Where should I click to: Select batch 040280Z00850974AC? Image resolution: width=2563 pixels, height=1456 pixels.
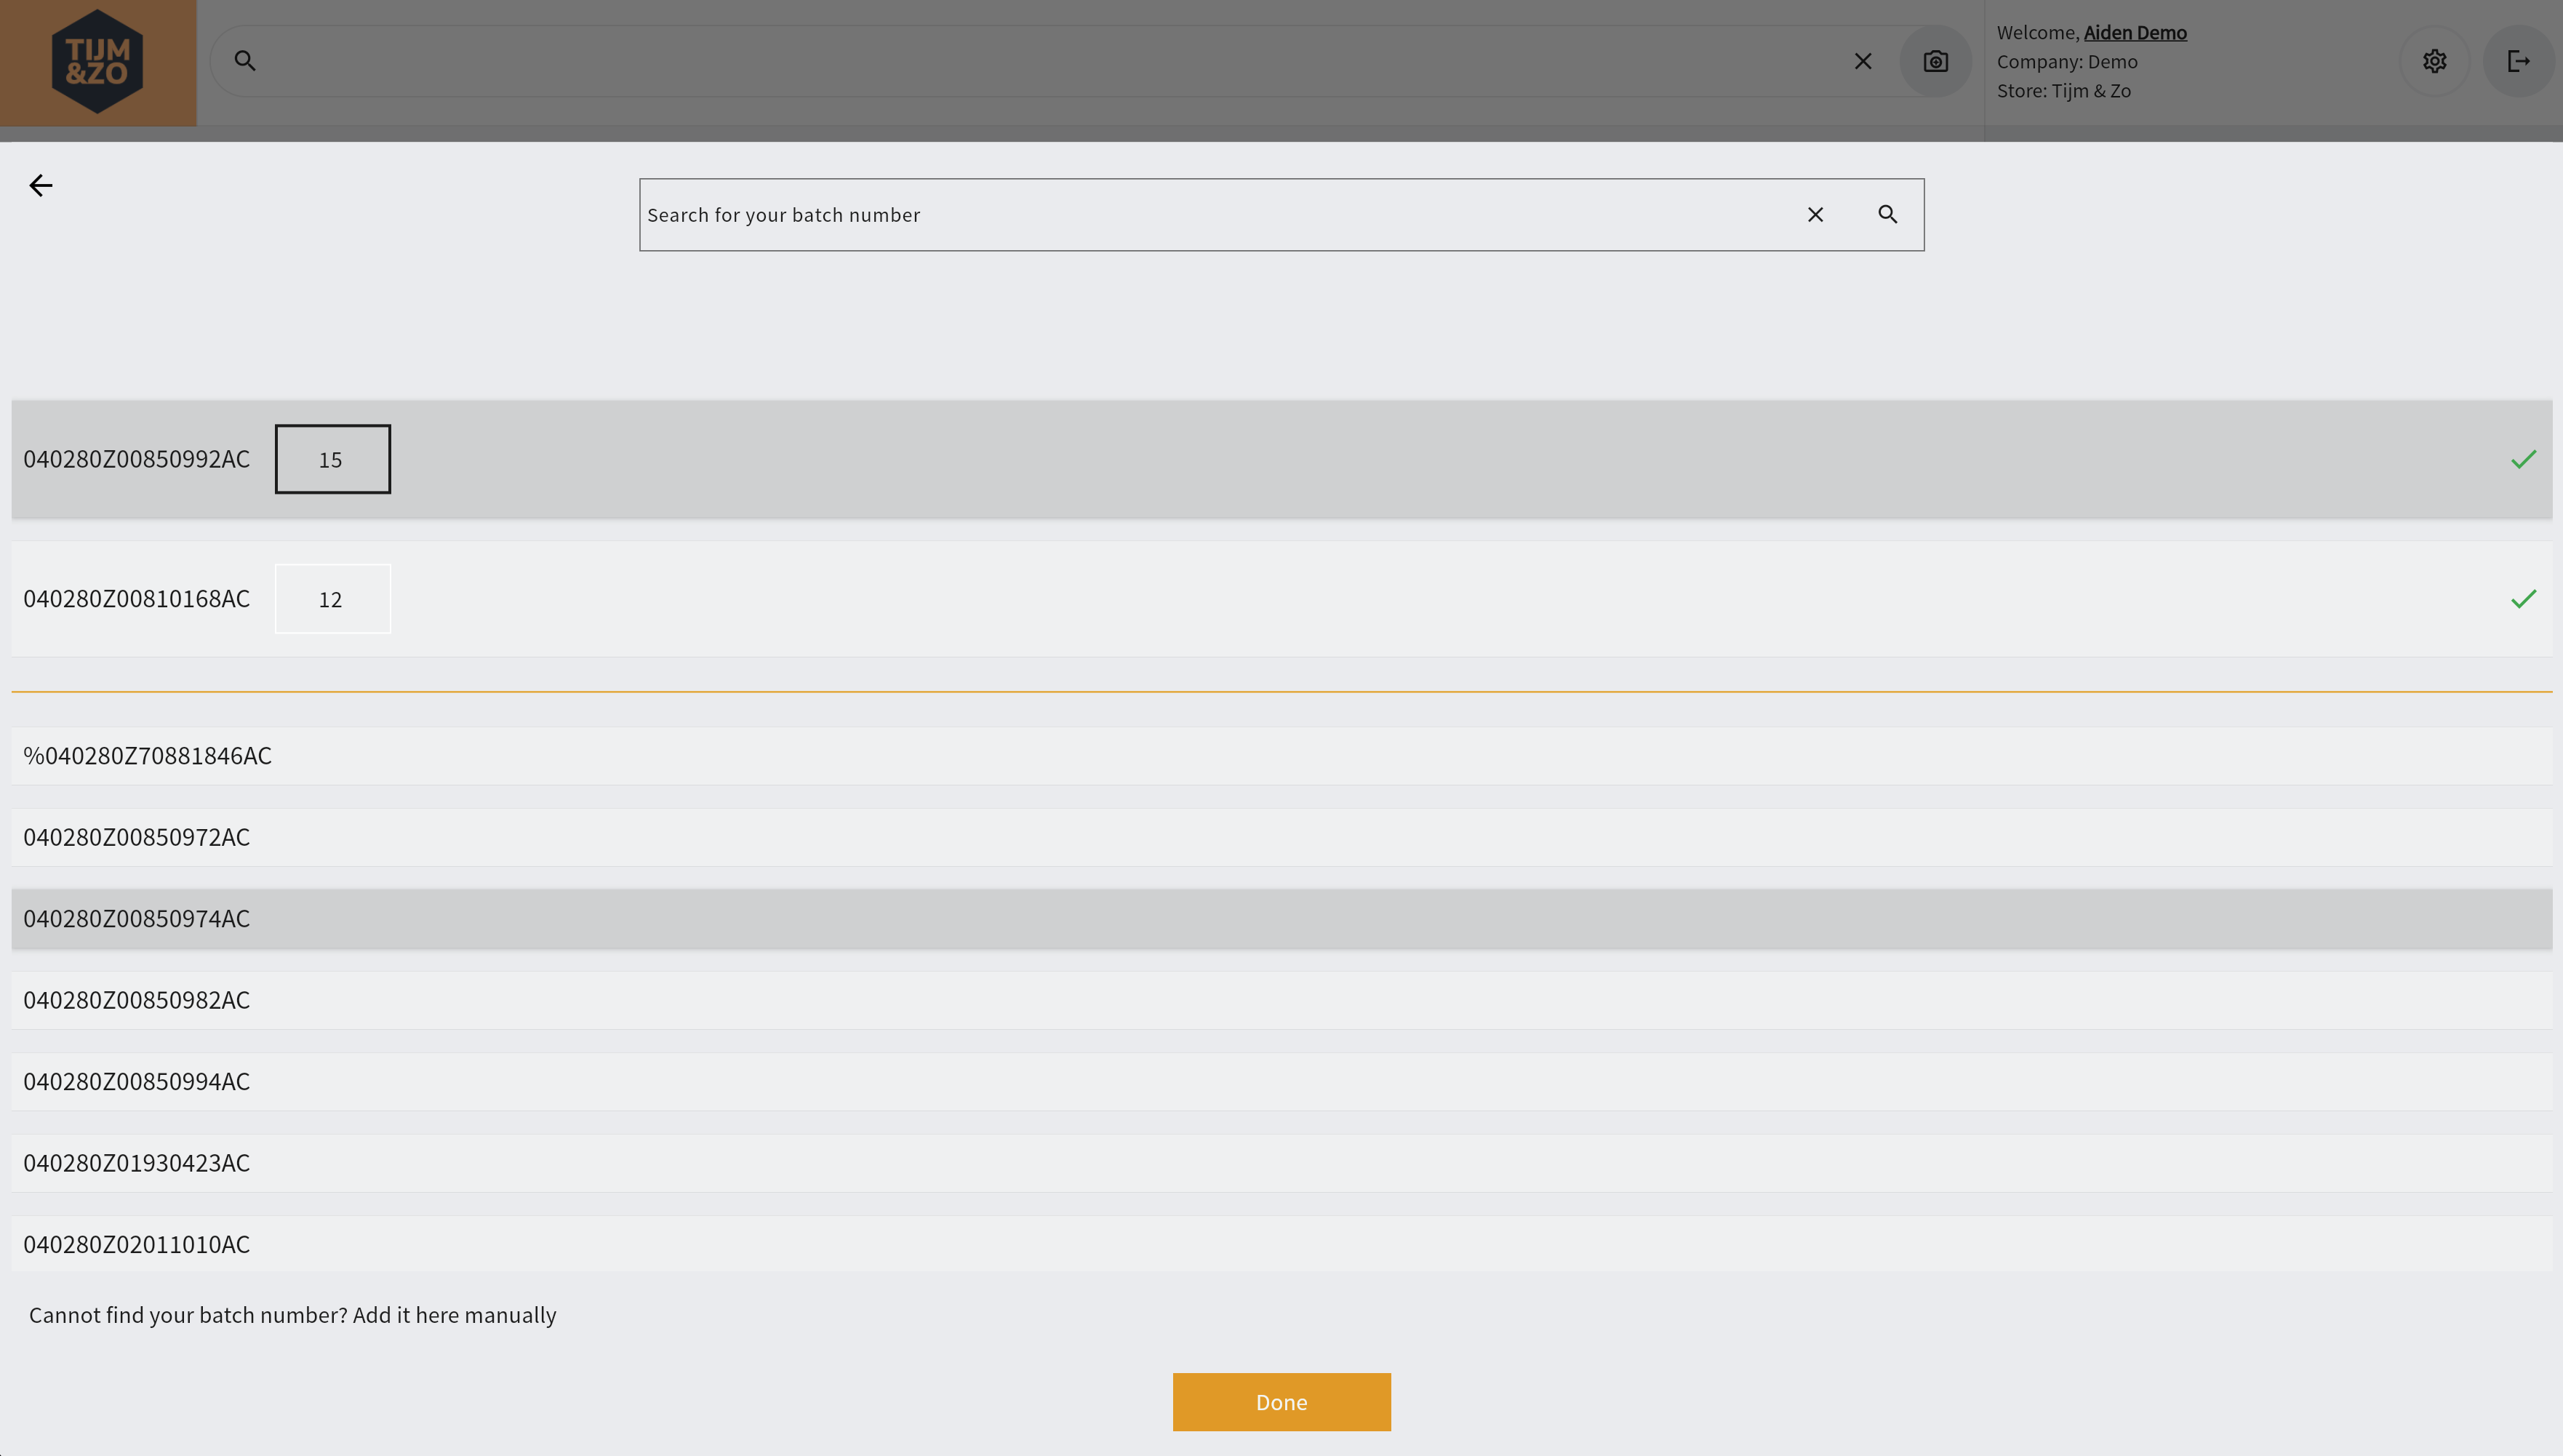point(137,919)
